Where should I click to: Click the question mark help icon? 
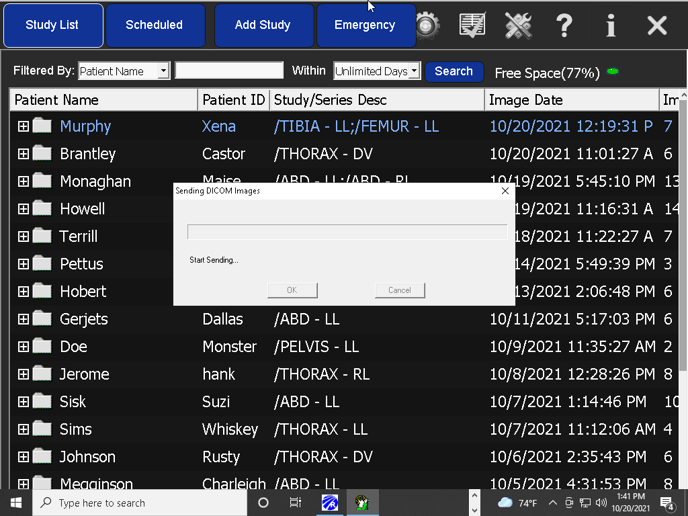click(x=564, y=25)
